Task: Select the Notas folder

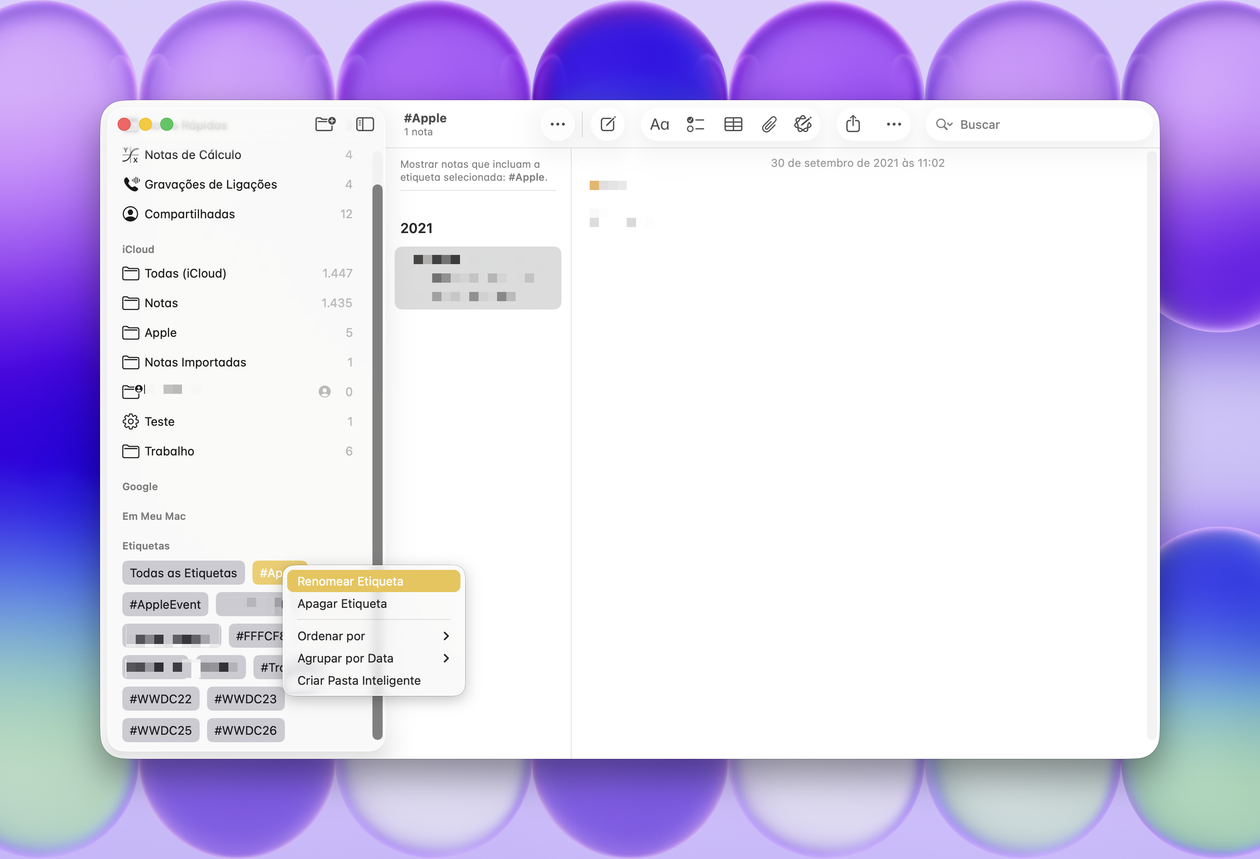Action: point(237,303)
